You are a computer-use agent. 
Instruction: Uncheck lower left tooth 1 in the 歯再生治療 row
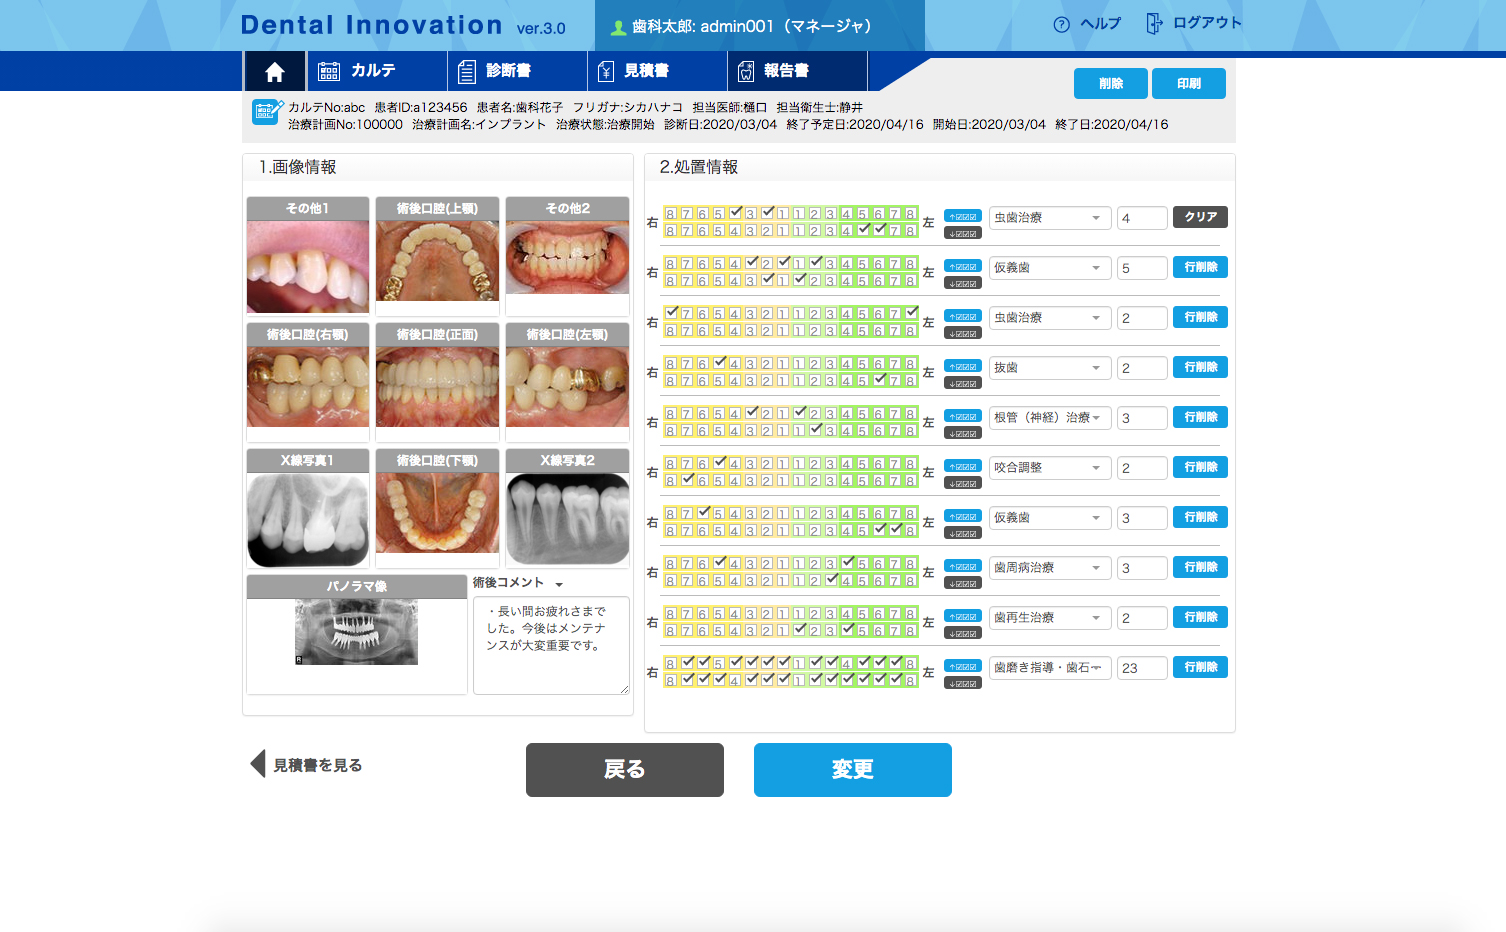pos(799,630)
